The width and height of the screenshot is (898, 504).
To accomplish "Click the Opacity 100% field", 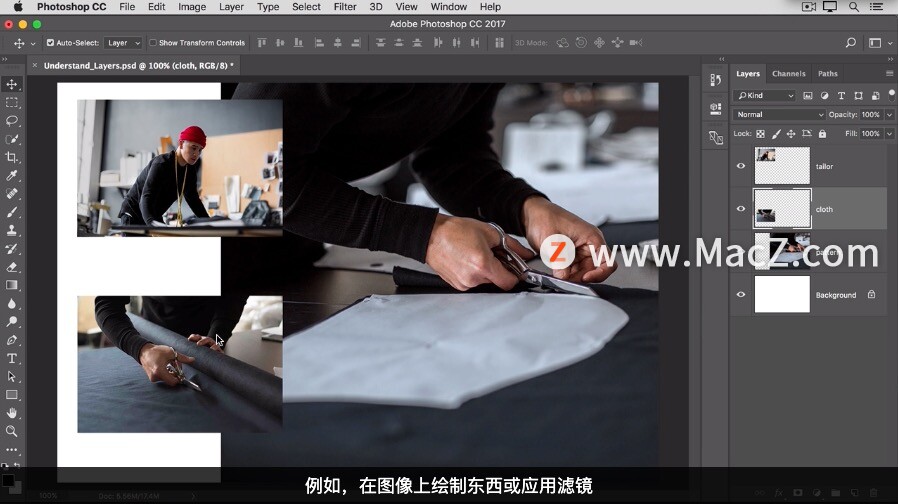I will (x=871, y=115).
